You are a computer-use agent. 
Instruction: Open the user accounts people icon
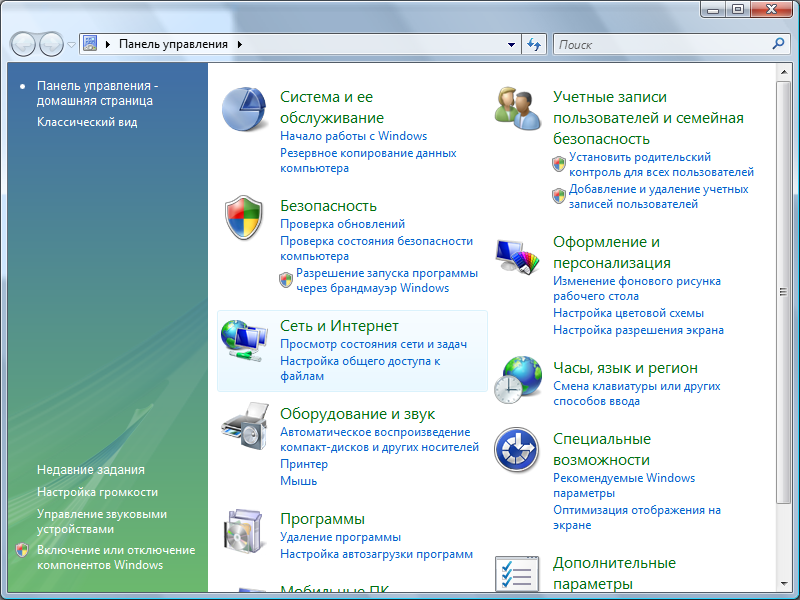[x=518, y=108]
